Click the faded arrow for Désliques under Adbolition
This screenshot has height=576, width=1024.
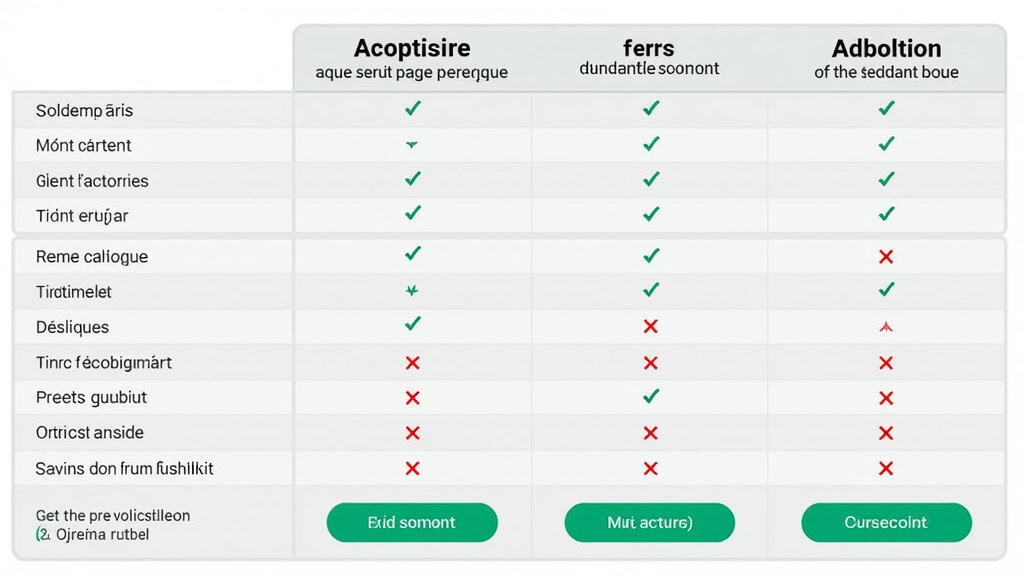pos(886,326)
